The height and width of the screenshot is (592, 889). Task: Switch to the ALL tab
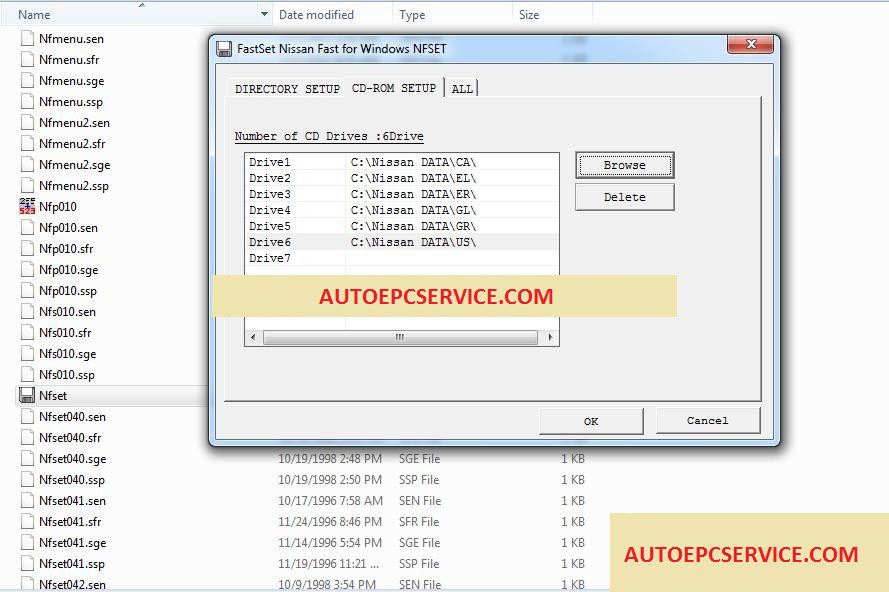click(x=462, y=89)
